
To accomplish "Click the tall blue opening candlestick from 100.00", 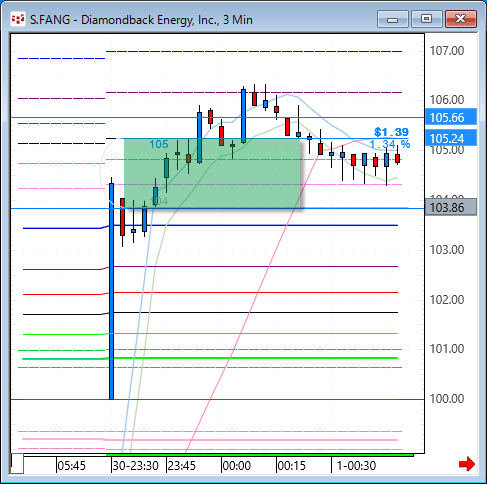I will click(x=112, y=291).
